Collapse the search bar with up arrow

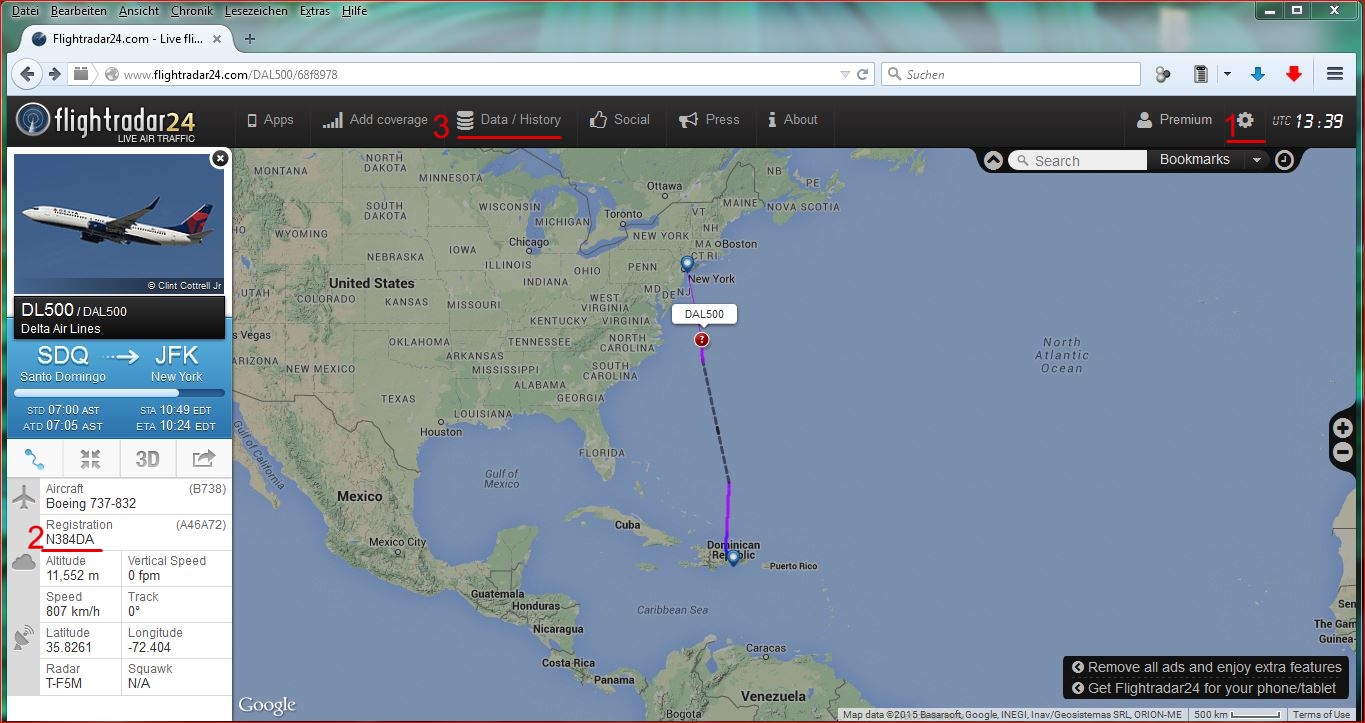[x=993, y=160]
